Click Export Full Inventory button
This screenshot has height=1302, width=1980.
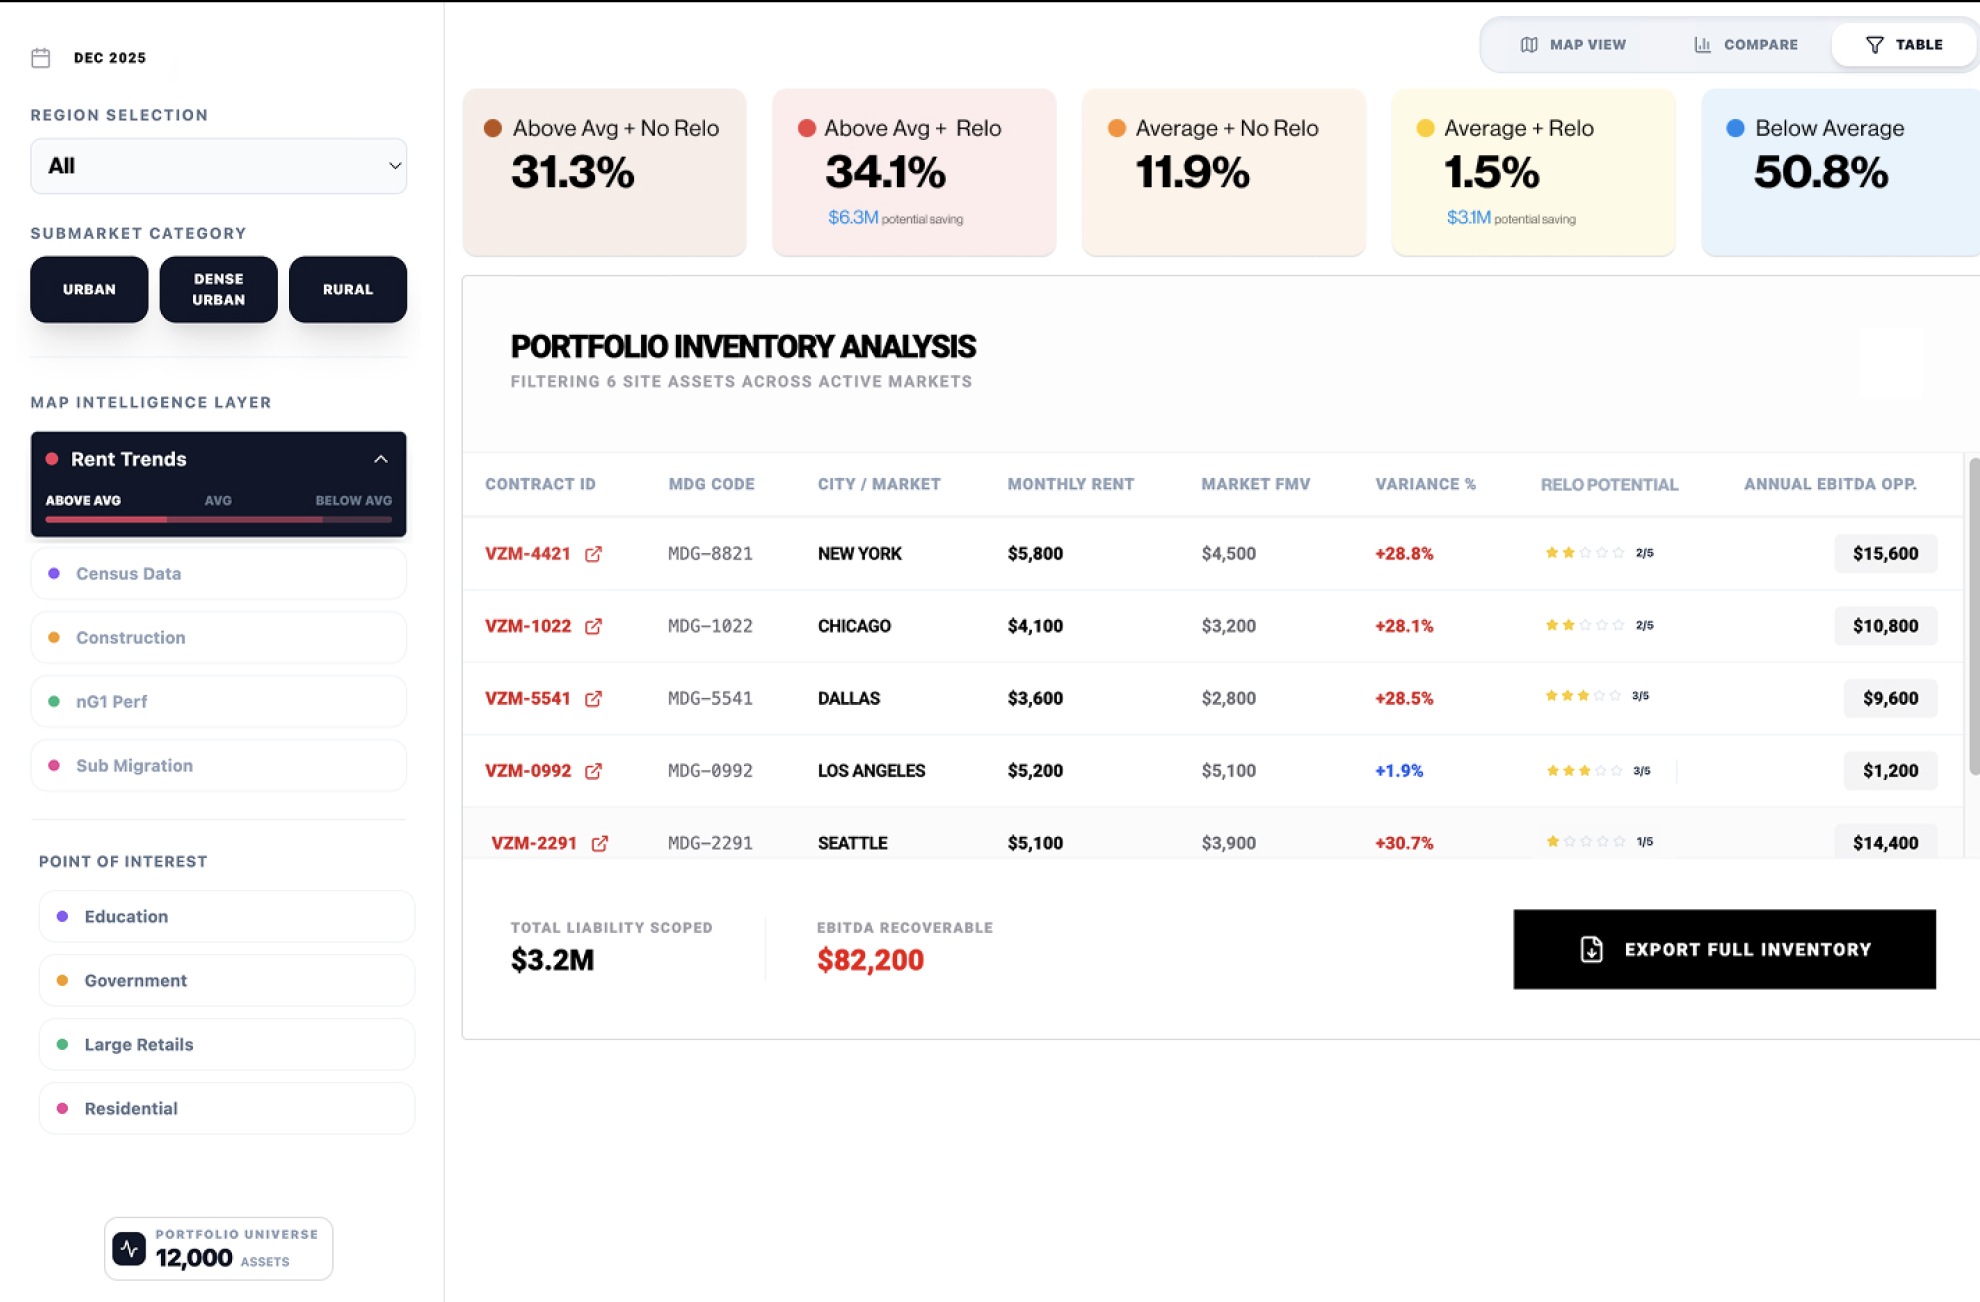point(1724,949)
